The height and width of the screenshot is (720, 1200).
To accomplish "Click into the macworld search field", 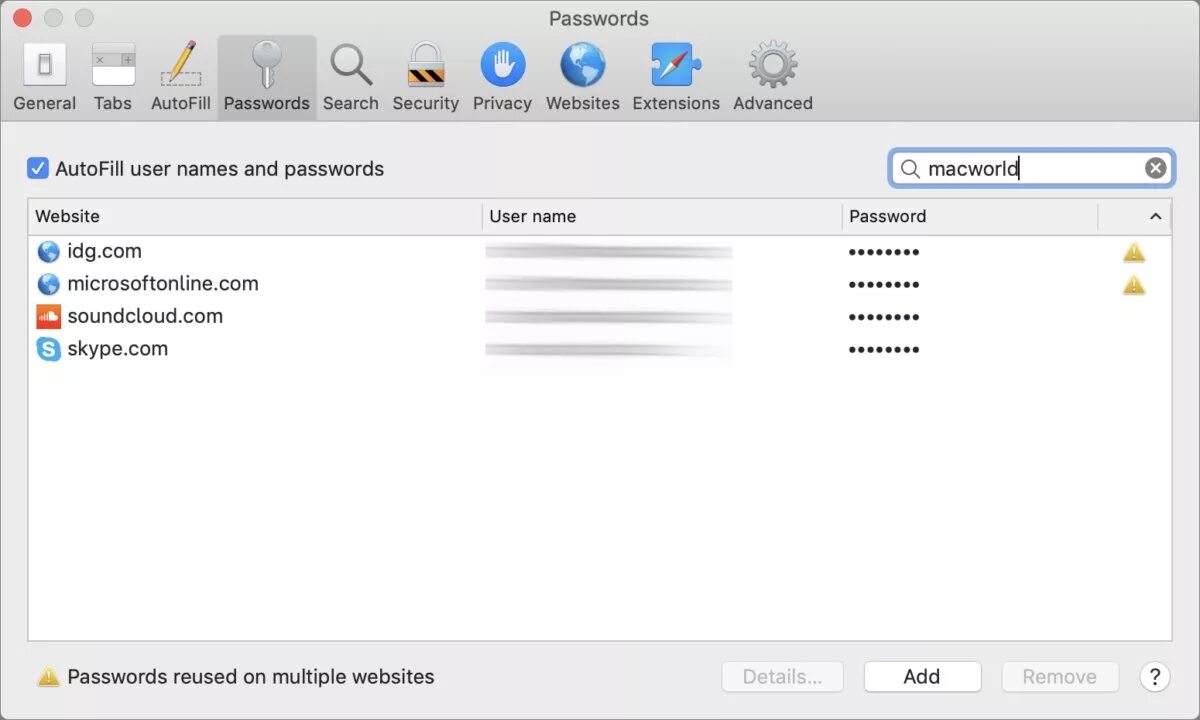I will [x=1032, y=168].
